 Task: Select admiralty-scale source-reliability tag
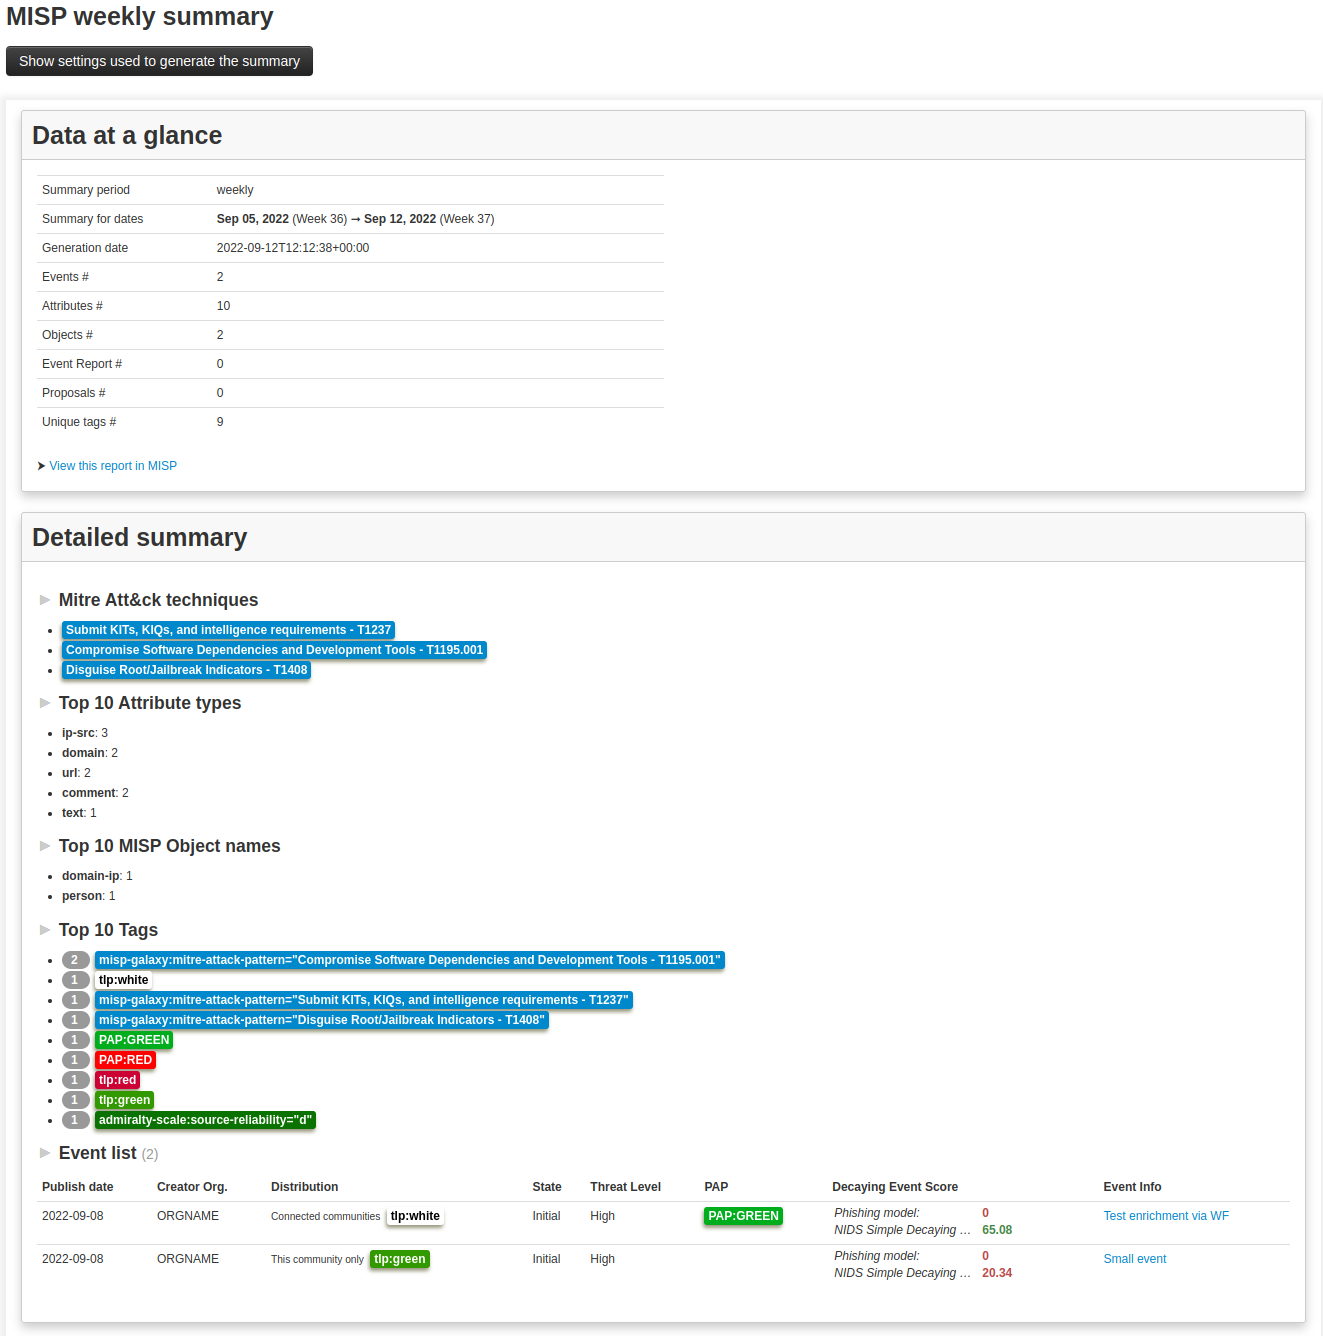[205, 1120]
